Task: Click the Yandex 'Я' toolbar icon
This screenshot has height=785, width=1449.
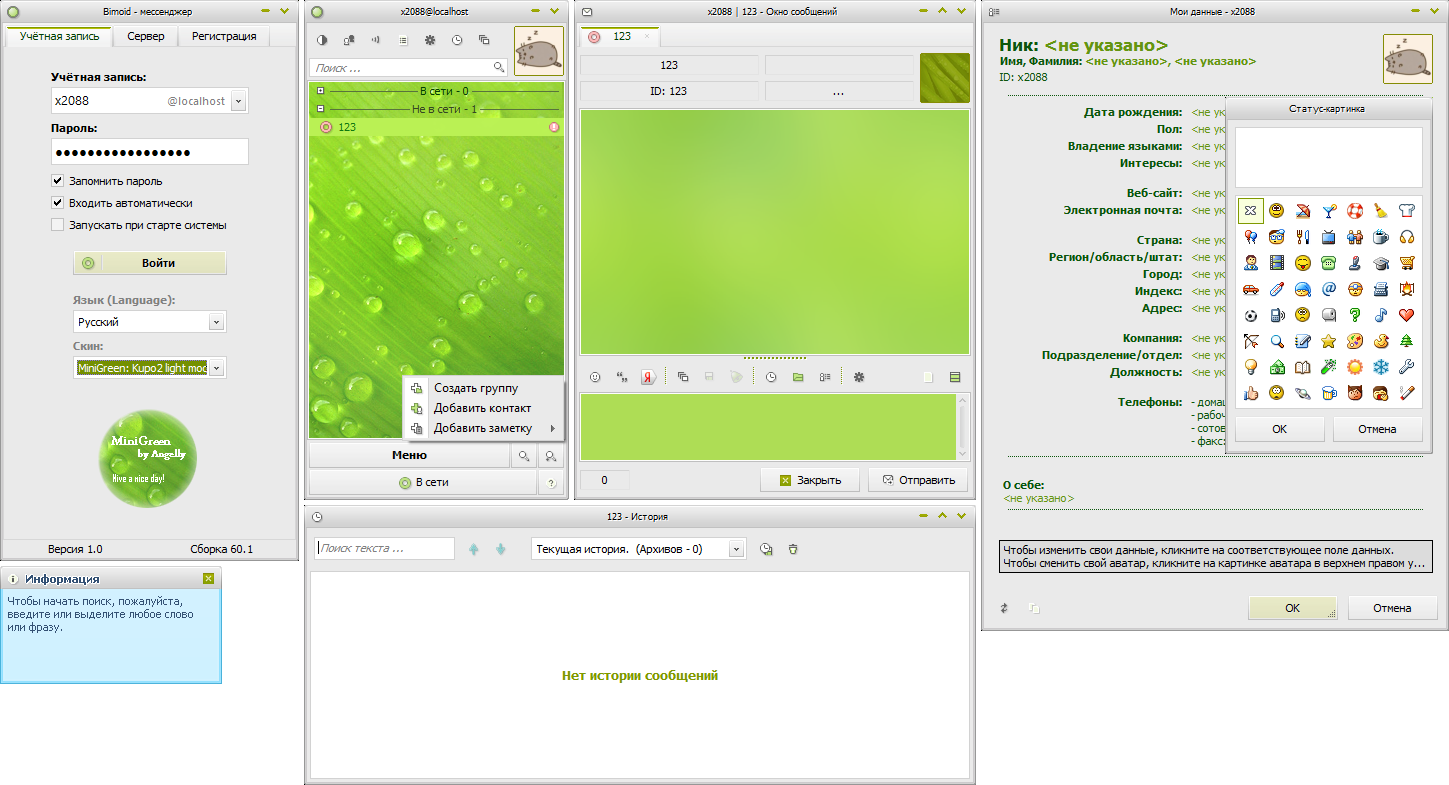Action: coord(648,377)
